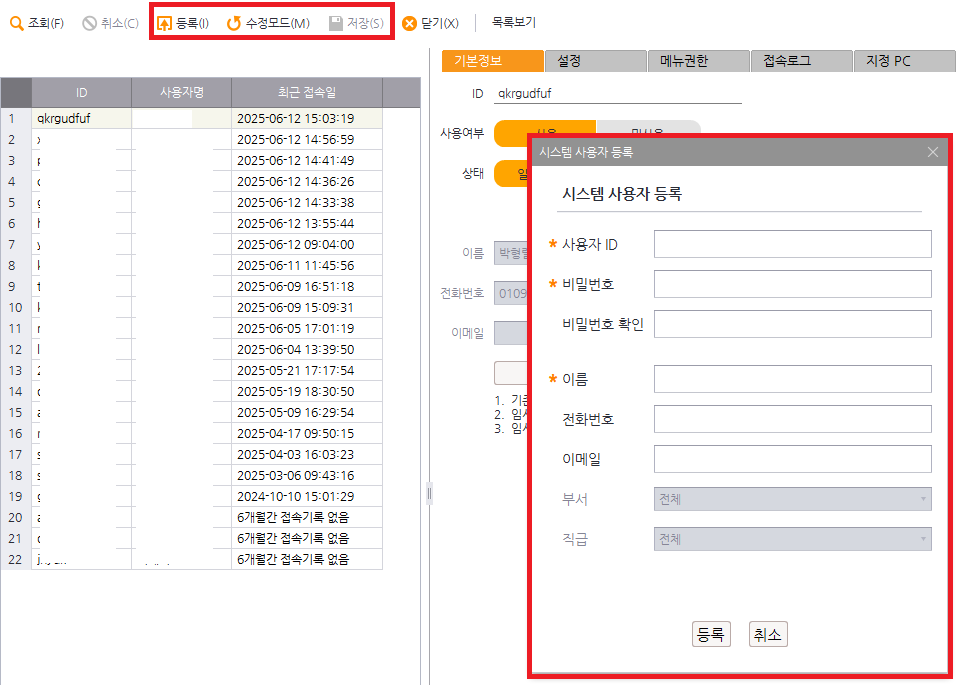The width and height of the screenshot is (958, 685).
Task: Click the 취소(C) cancel icon in toolbar
Action: [x=90, y=23]
